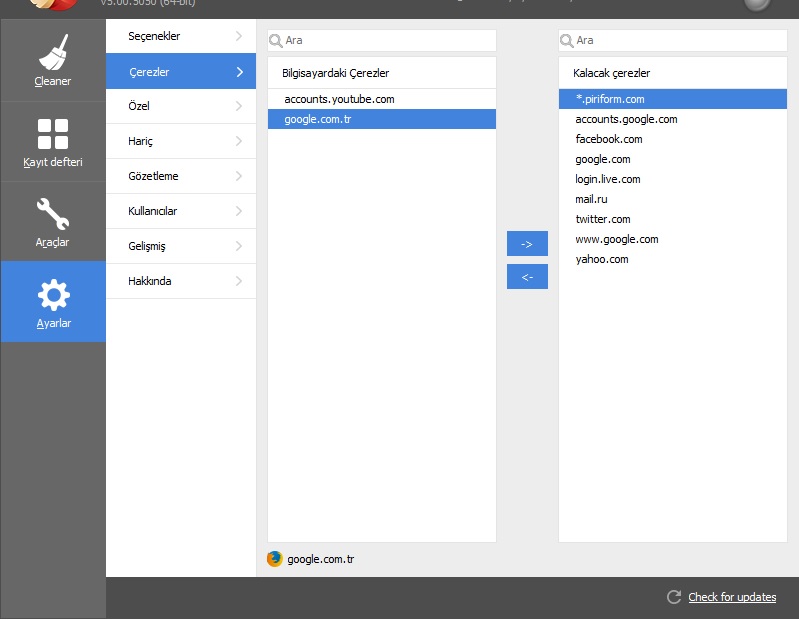Expand Hariç chevron arrow
The width and height of the screenshot is (799, 620).
click(x=239, y=141)
